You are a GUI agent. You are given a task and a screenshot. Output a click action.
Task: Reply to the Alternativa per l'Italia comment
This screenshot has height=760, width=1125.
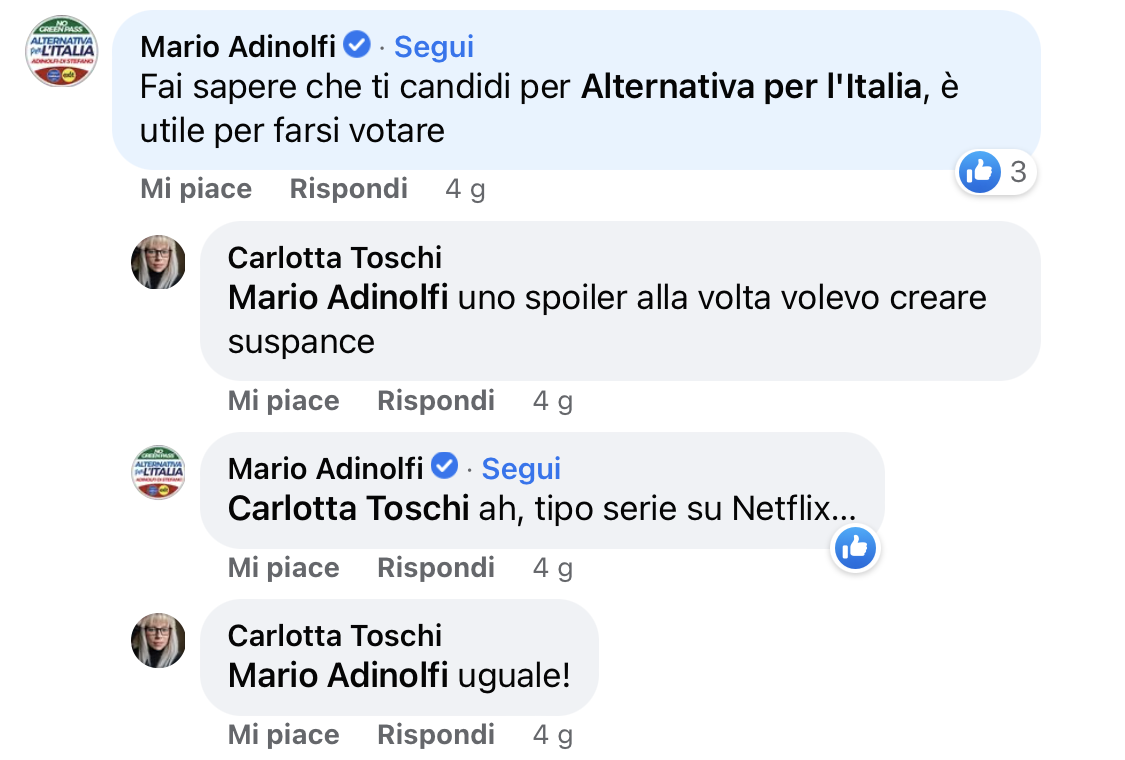(349, 189)
